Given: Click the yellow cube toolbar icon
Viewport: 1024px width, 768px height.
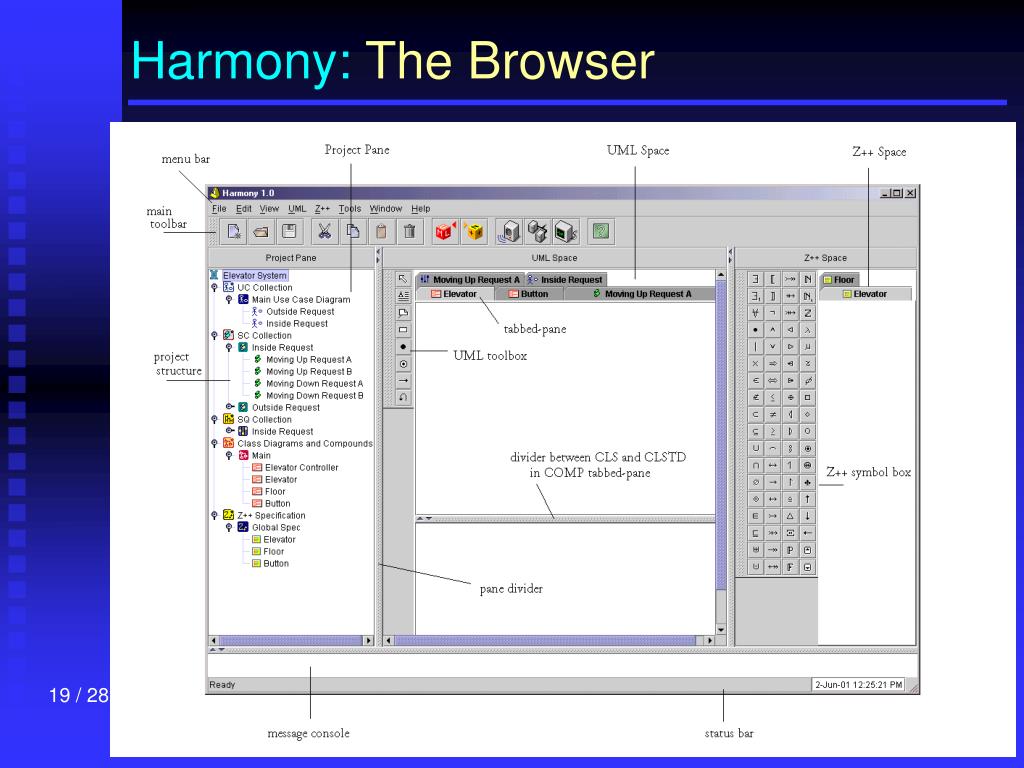Looking at the screenshot, I should 474,231.
